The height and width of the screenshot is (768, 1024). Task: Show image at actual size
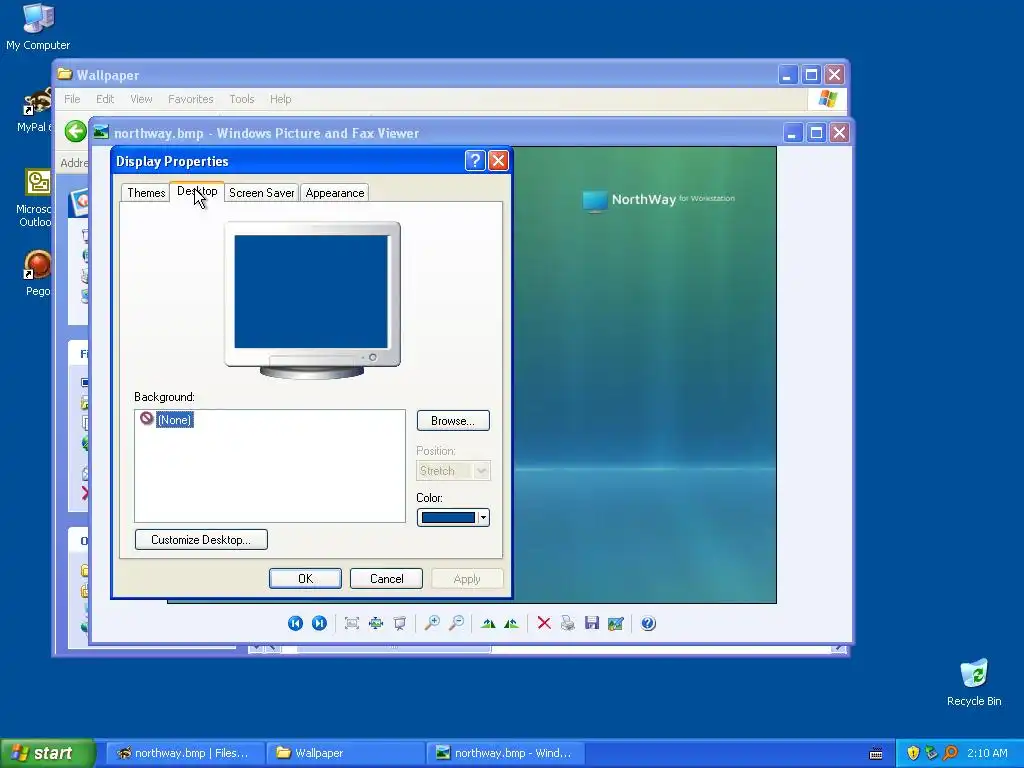[376, 623]
